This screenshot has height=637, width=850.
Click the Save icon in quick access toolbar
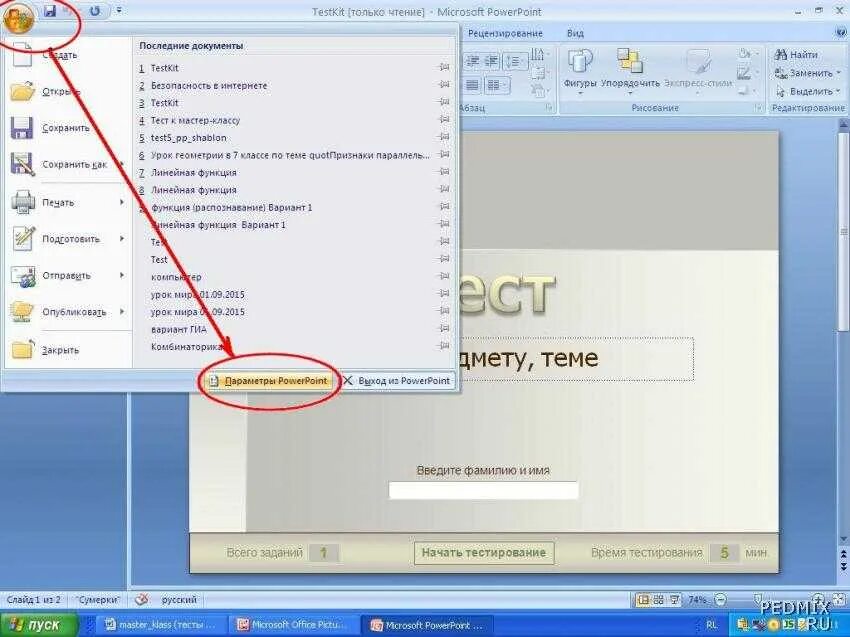pyautogui.click(x=50, y=11)
